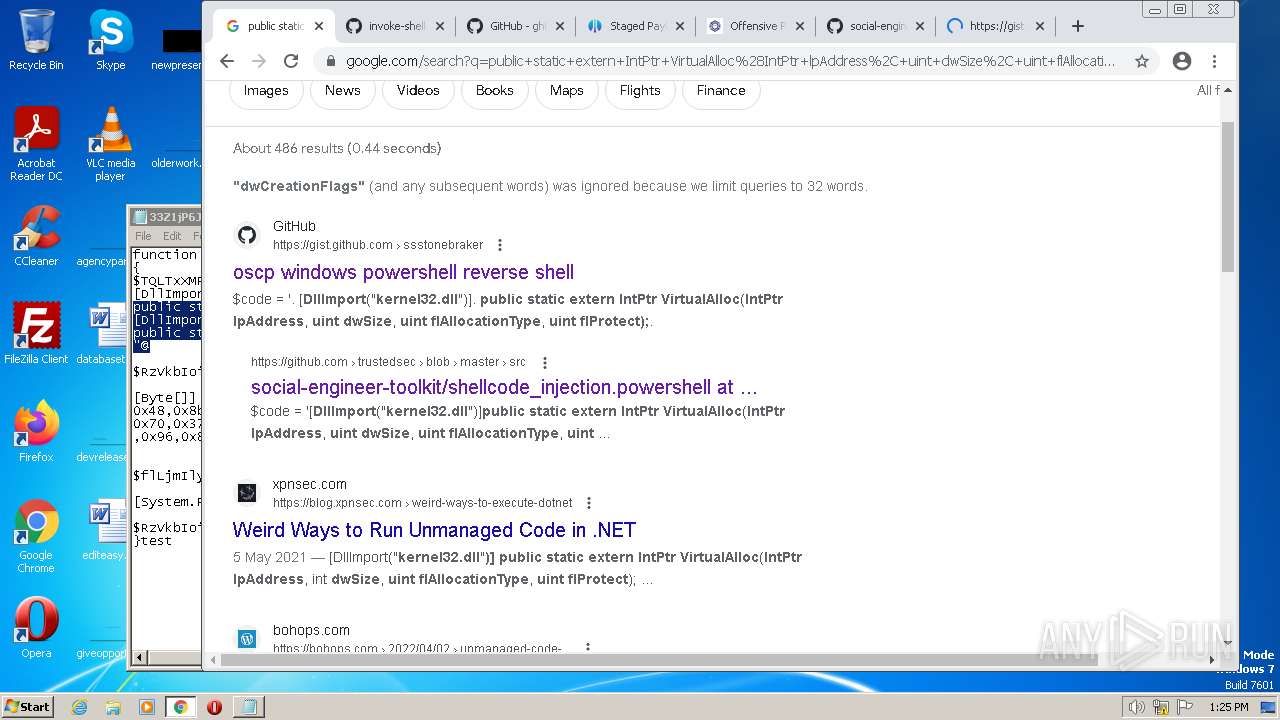Open the Chrome profile account icon
This screenshot has height=720, width=1280.
click(1182, 61)
